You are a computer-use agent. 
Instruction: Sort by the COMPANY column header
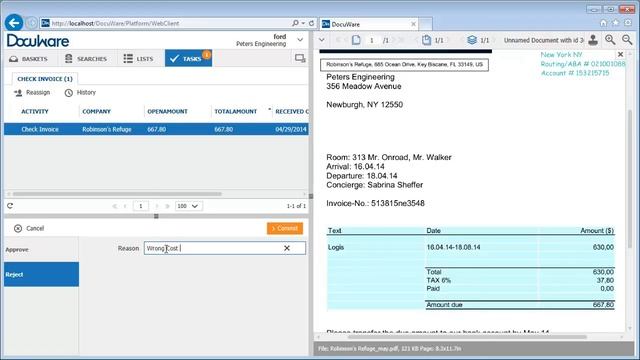[x=96, y=111]
